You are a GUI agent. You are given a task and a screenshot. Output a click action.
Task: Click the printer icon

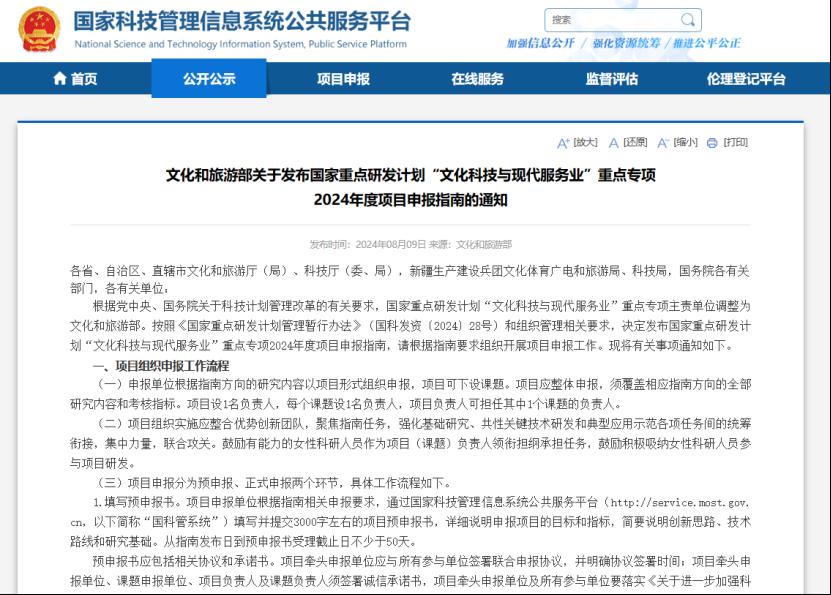pyautogui.click(x=712, y=143)
